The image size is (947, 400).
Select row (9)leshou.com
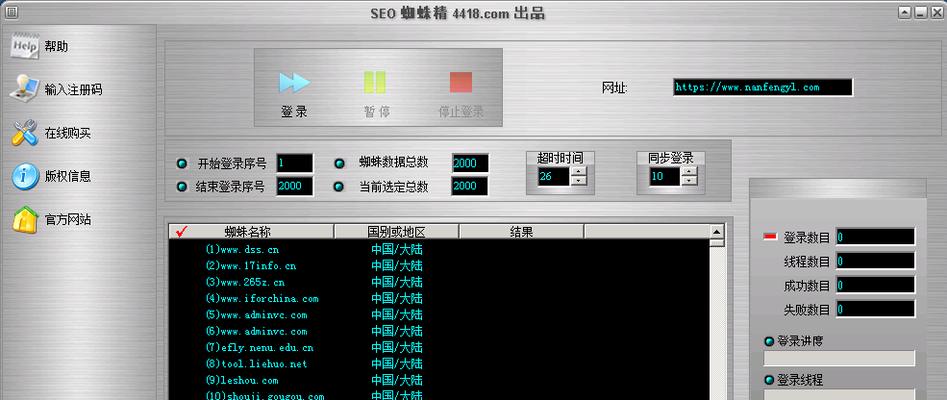pyautogui.click(x=439, y=380)
